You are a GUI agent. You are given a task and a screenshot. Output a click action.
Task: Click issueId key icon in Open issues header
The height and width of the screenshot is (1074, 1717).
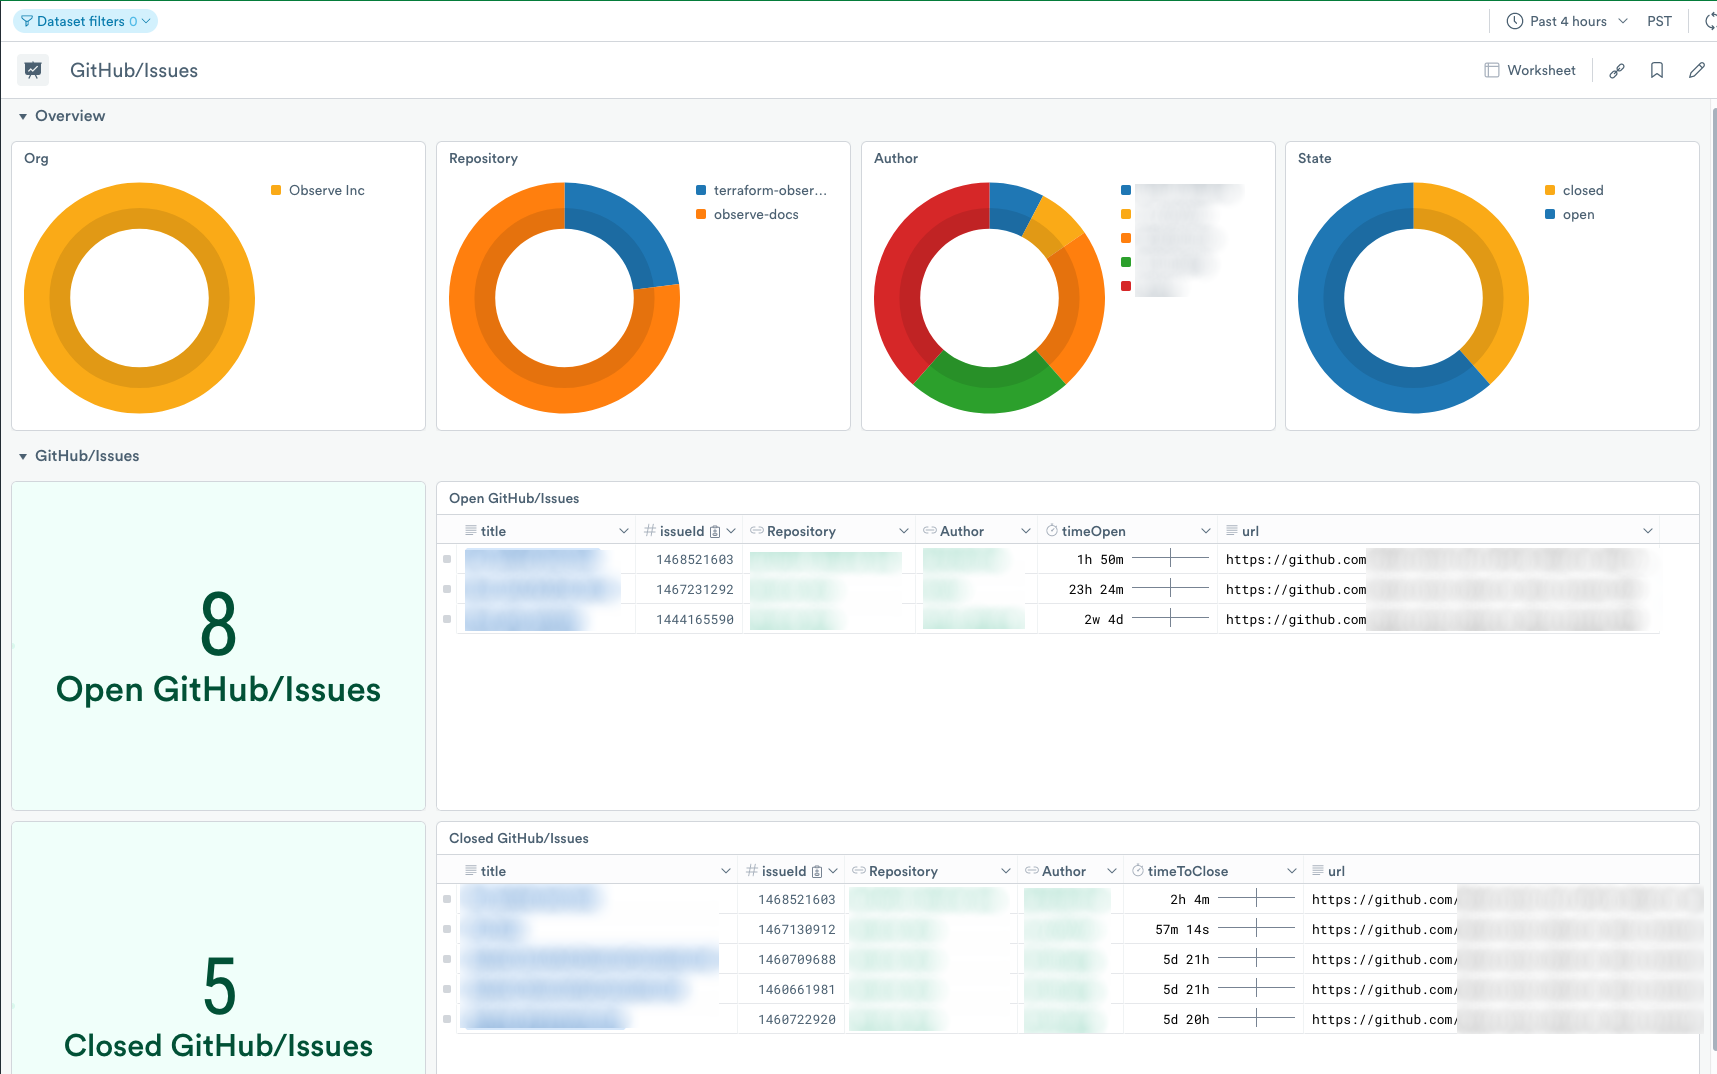pos(715,532)
